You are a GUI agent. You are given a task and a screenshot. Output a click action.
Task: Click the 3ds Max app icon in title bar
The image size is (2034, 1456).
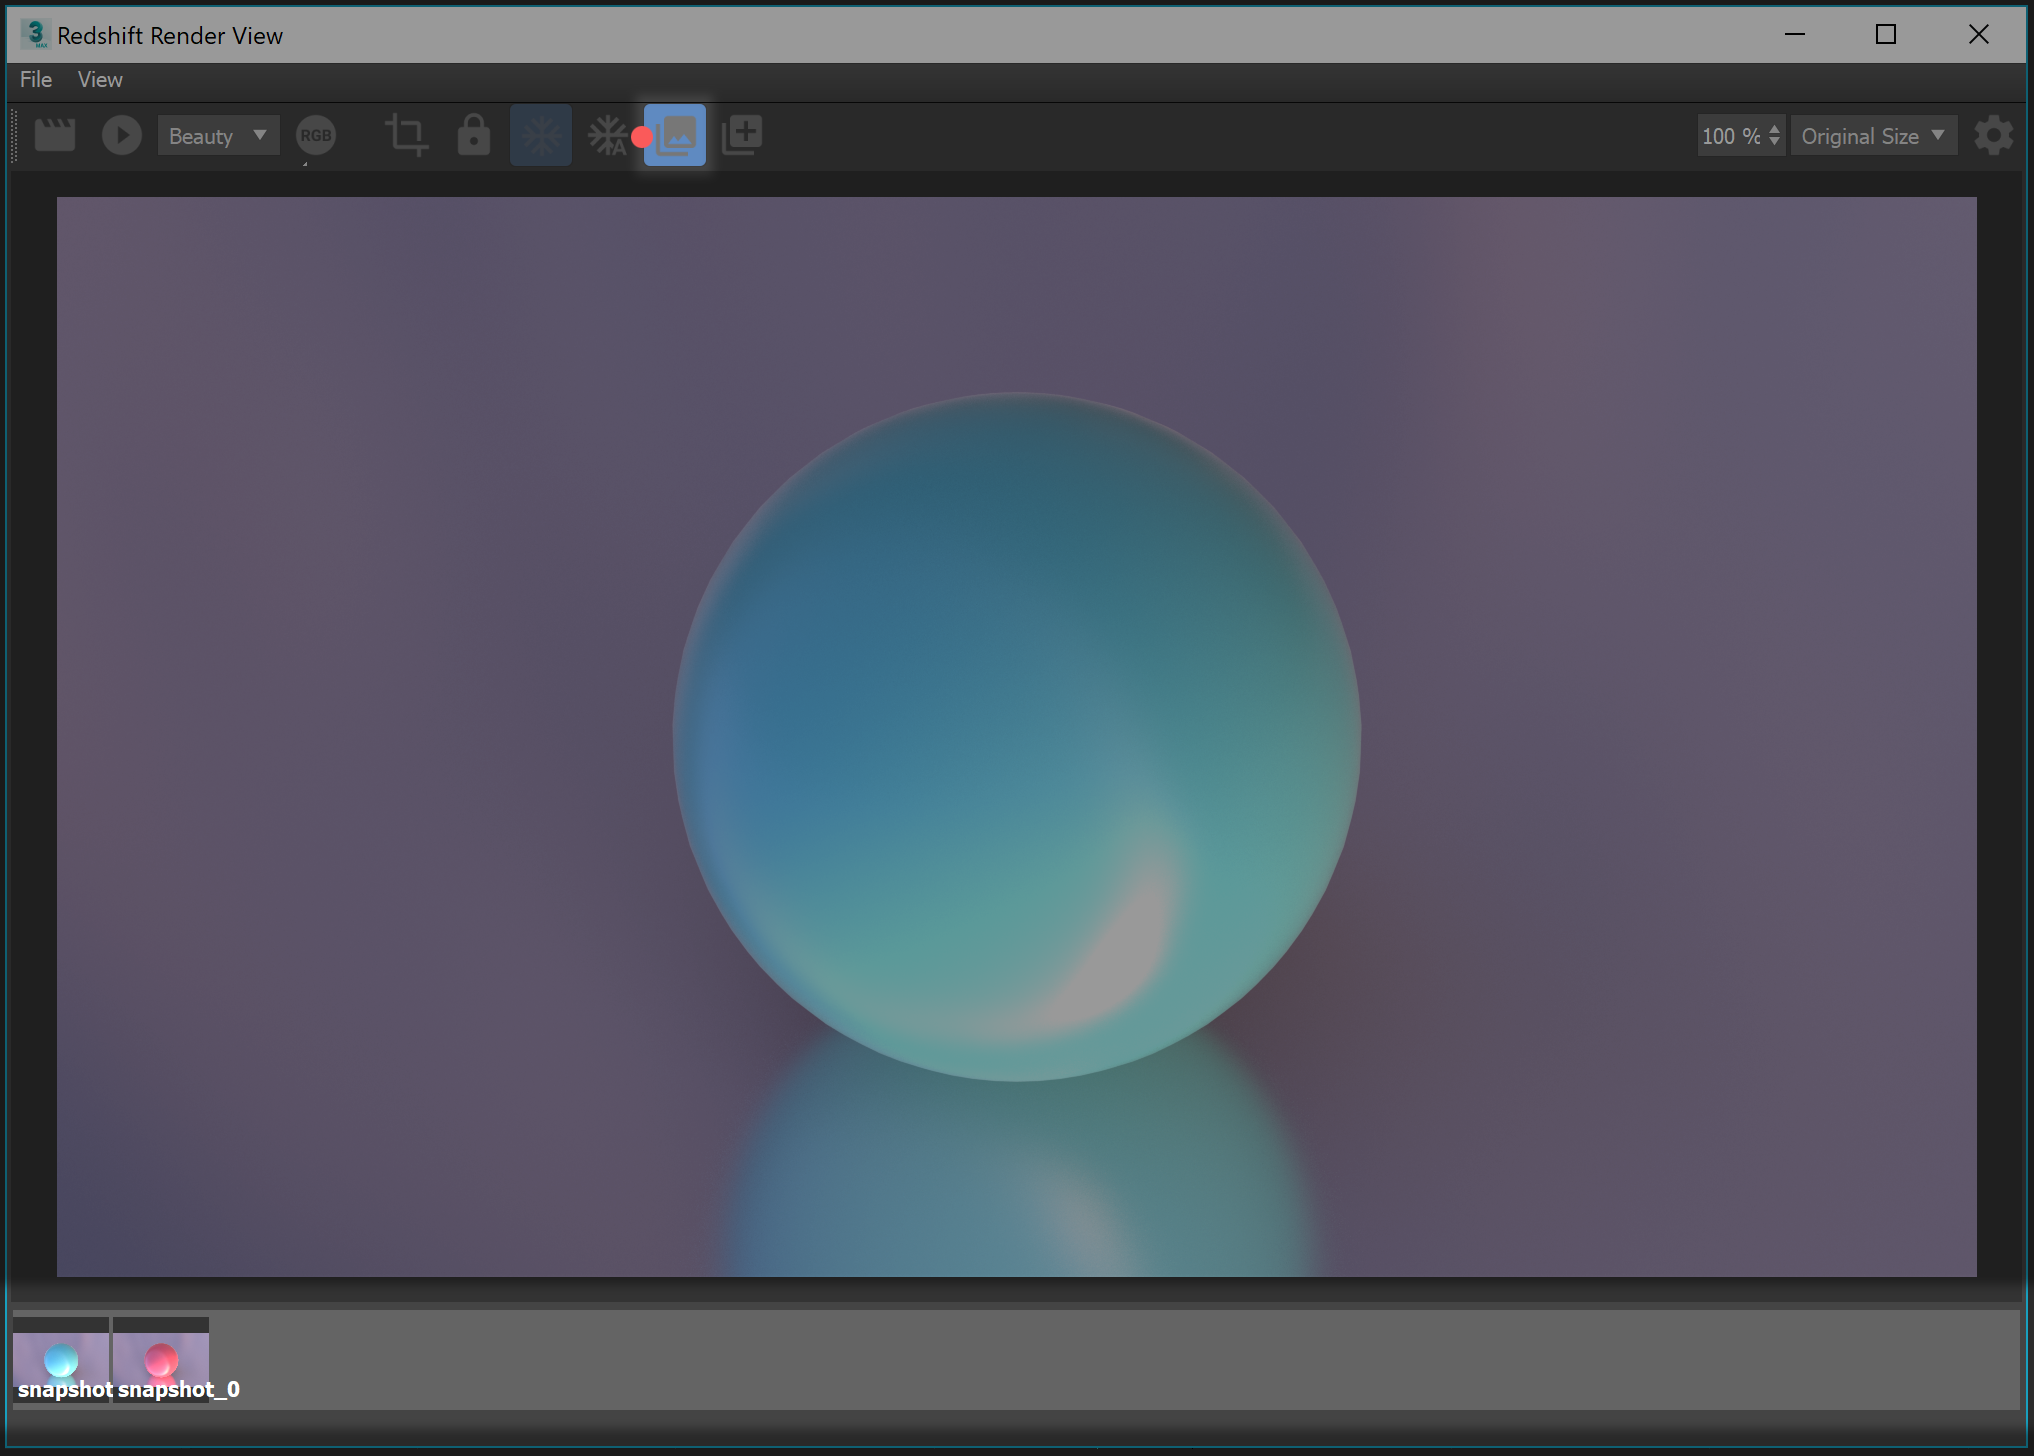pyautogui.click(x=35, y=34)
